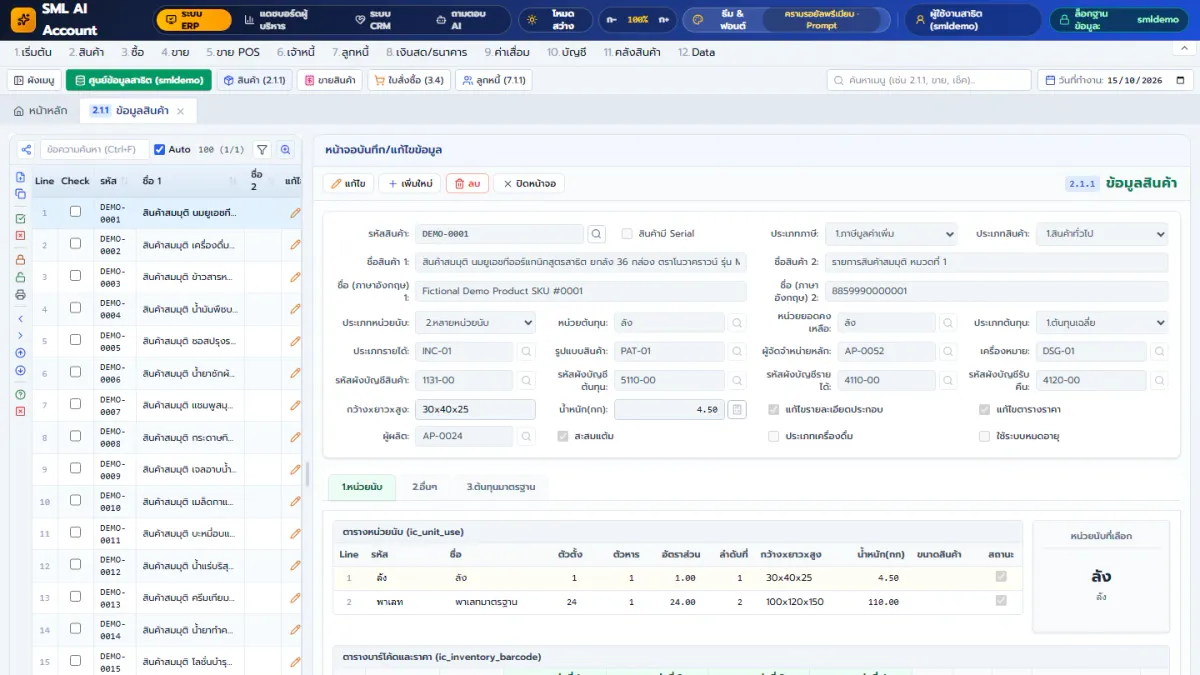Click the ปิดหน้าจอ close screen button
This screenshot has width=1200, height=675.
point(529,183)
